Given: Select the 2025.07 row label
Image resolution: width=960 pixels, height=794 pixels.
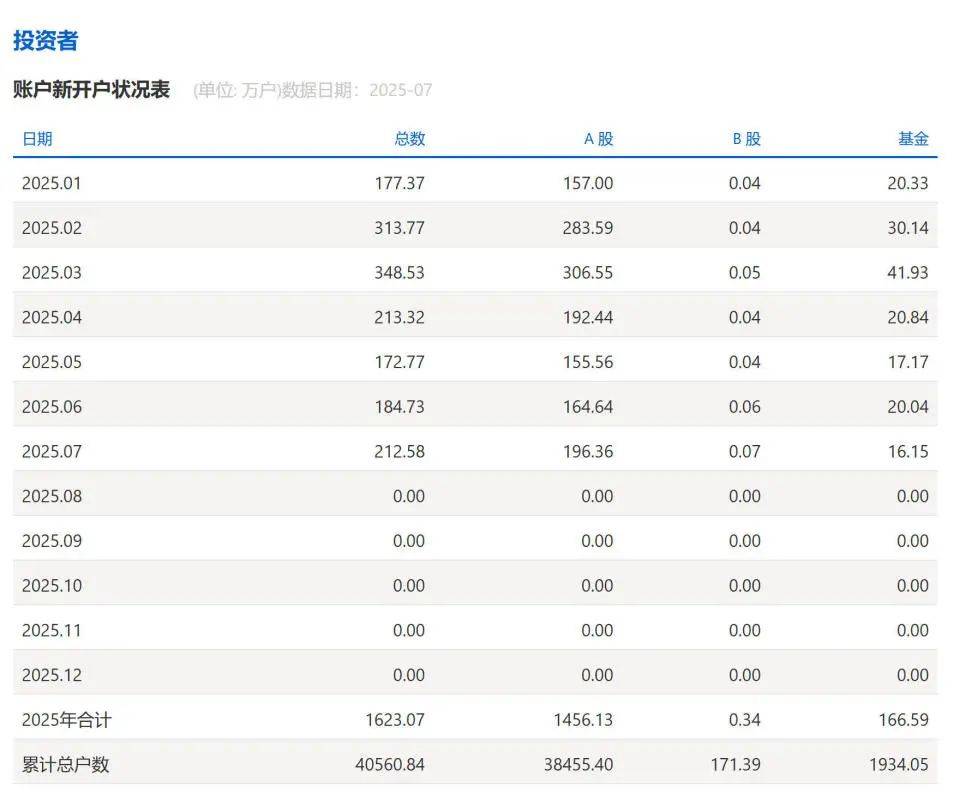Looking at the screenshot, I should 52,451.
